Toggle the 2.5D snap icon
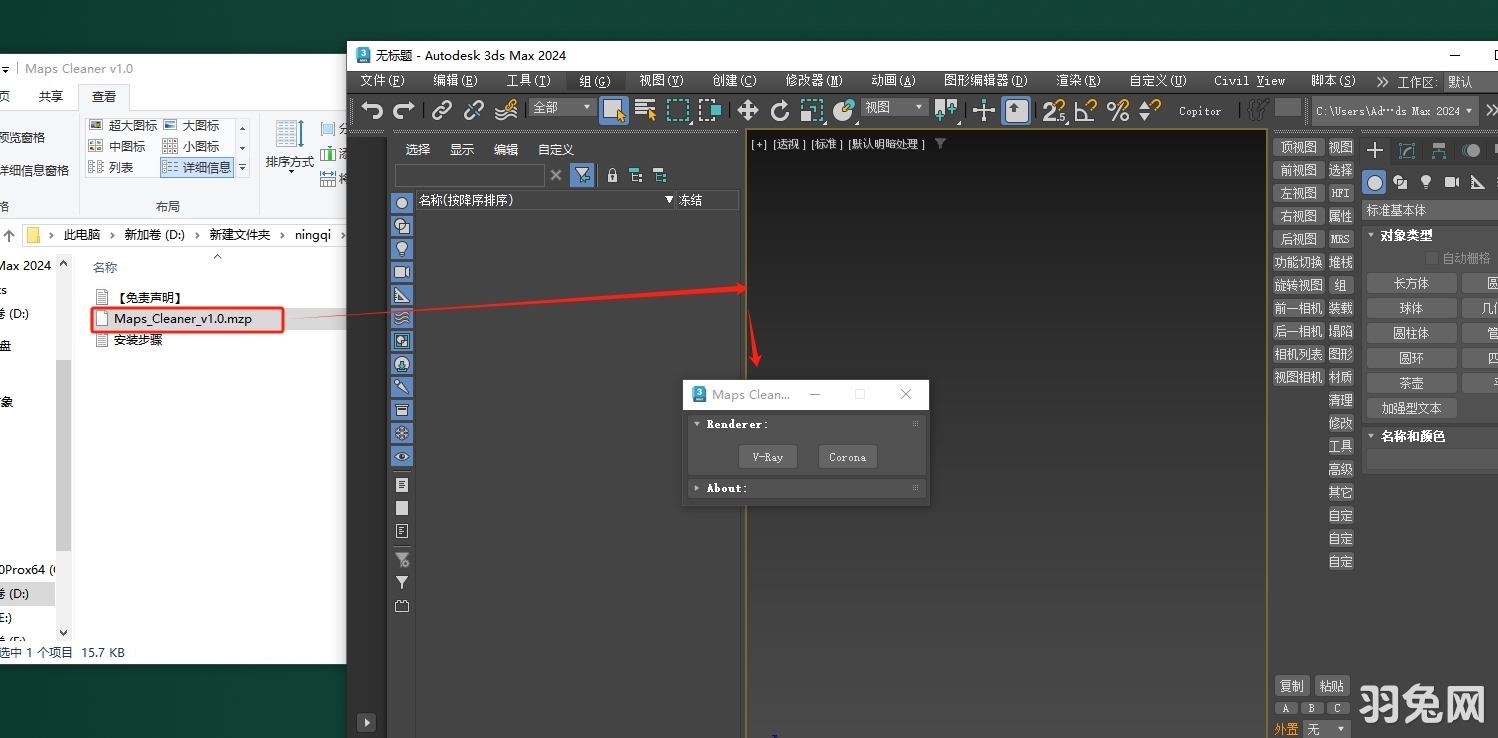 coord(1052,110)
